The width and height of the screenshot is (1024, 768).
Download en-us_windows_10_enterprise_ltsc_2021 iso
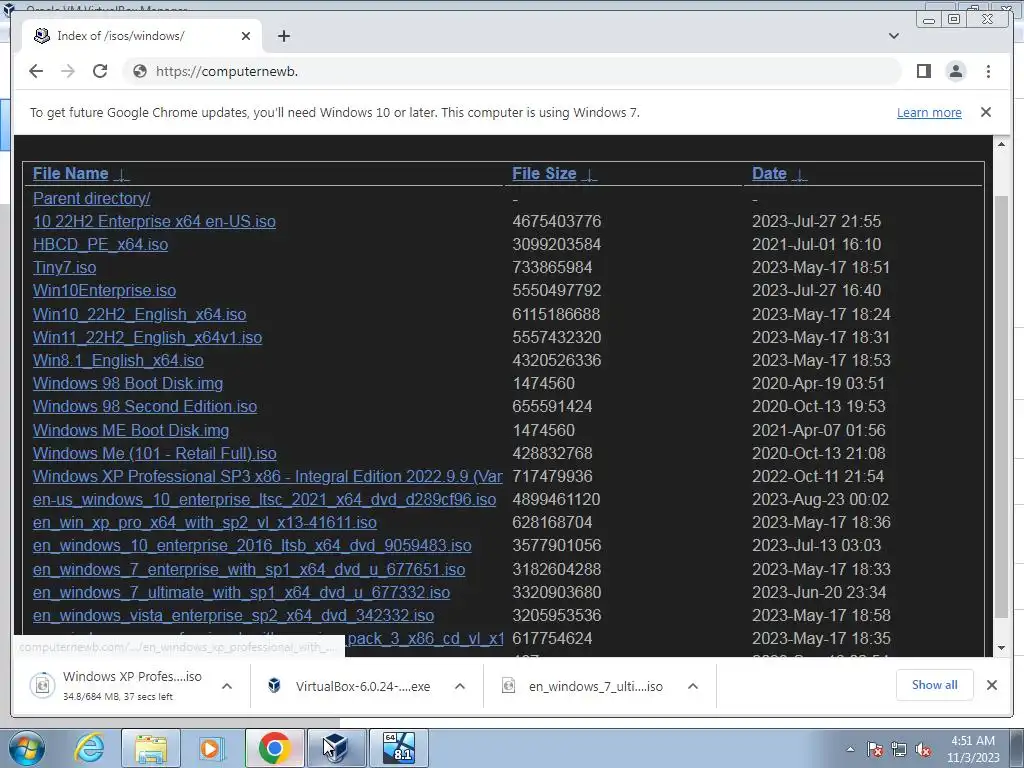264,500
